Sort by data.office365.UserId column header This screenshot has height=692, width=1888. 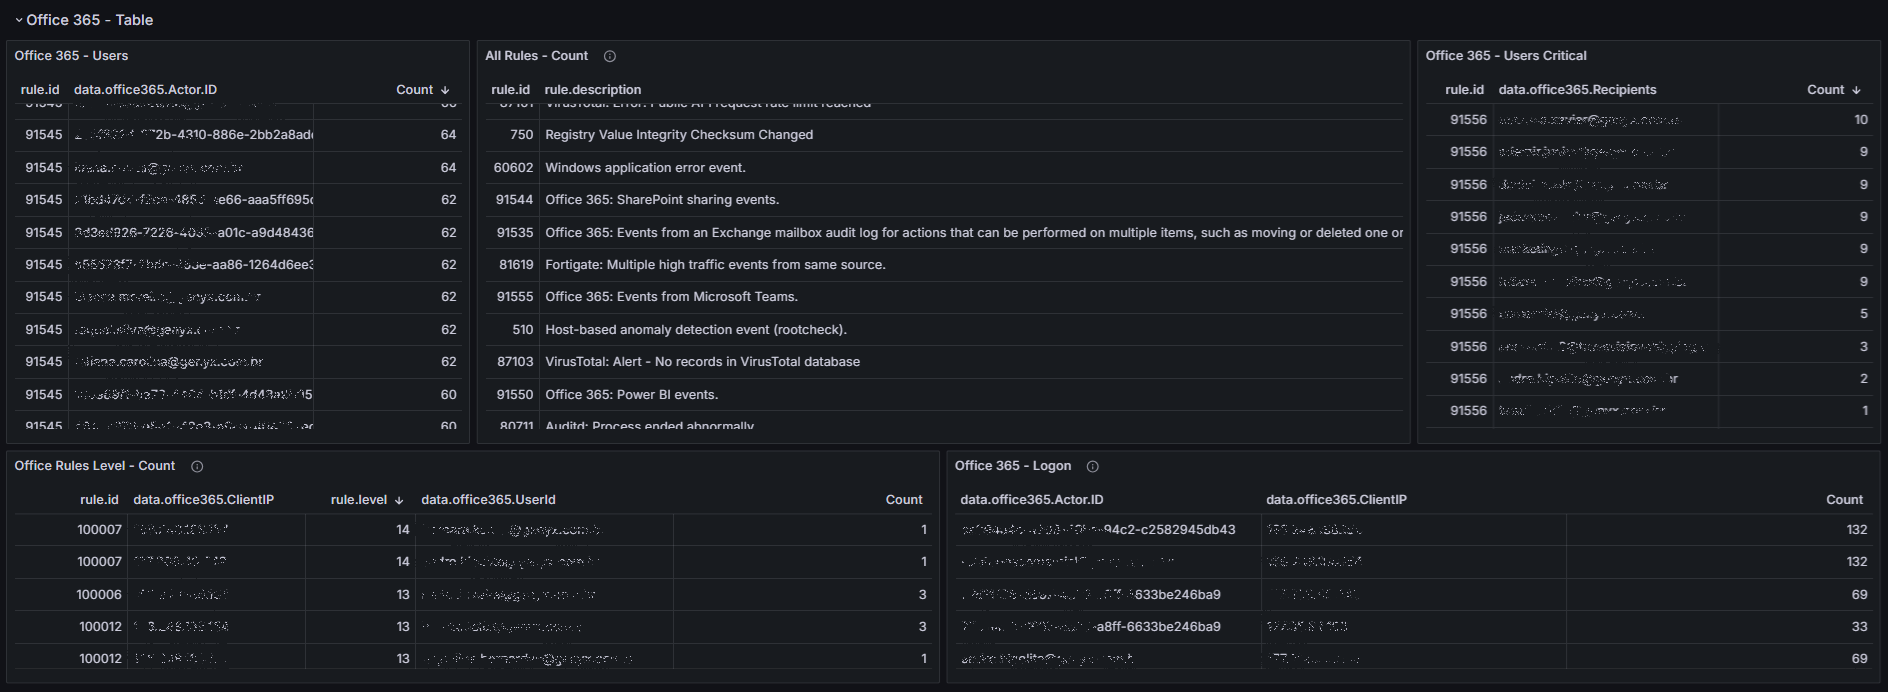pyautogui.click(x=488, y=500)
